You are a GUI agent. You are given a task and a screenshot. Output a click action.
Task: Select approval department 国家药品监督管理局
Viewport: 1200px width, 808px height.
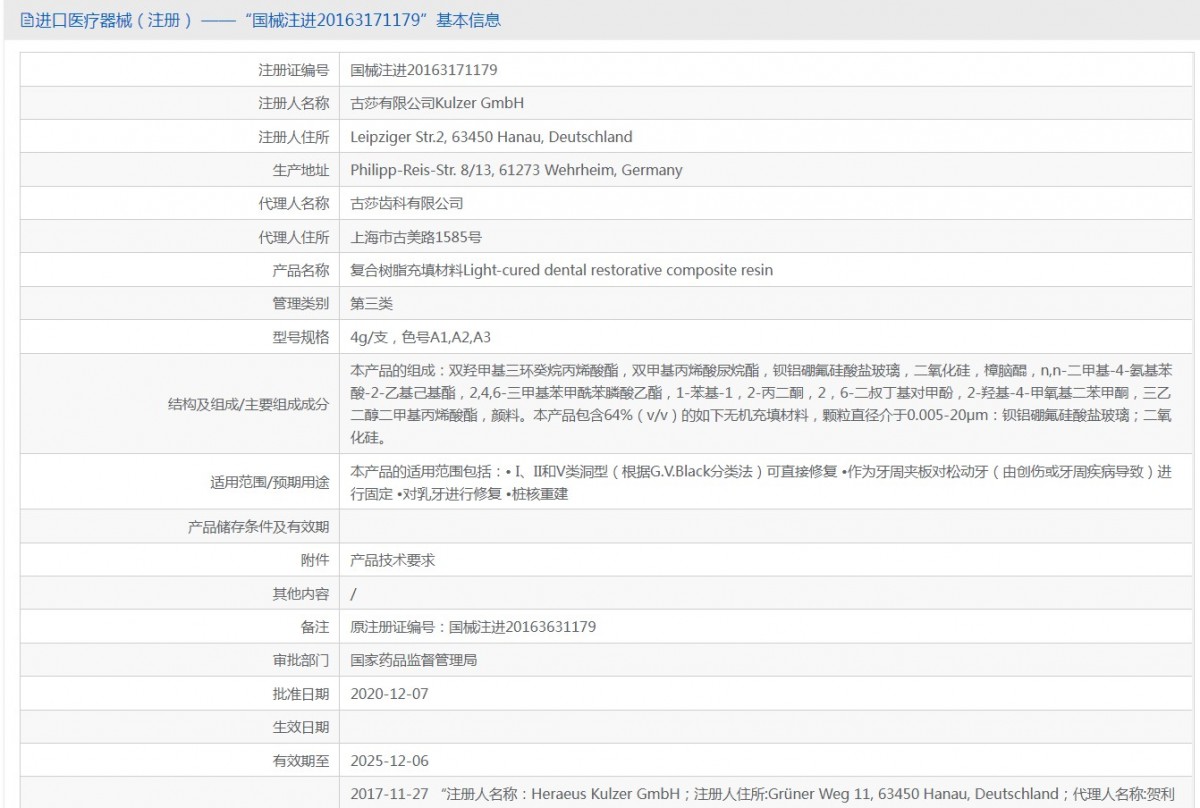coord(414,660)
